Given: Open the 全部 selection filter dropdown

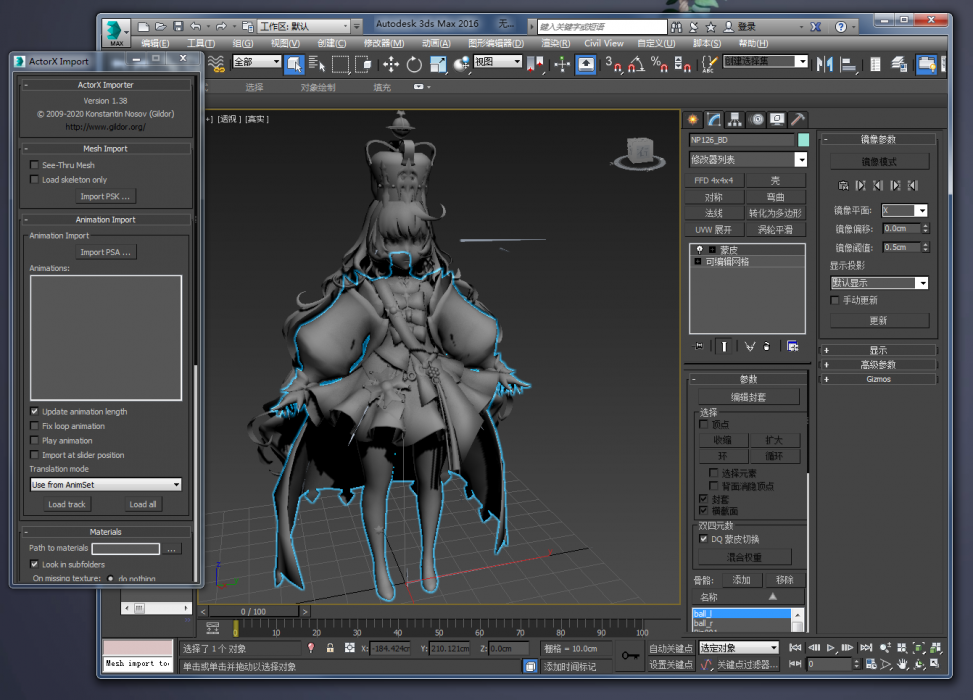Looking at the screenshot, I should click(x=257, y=61).
